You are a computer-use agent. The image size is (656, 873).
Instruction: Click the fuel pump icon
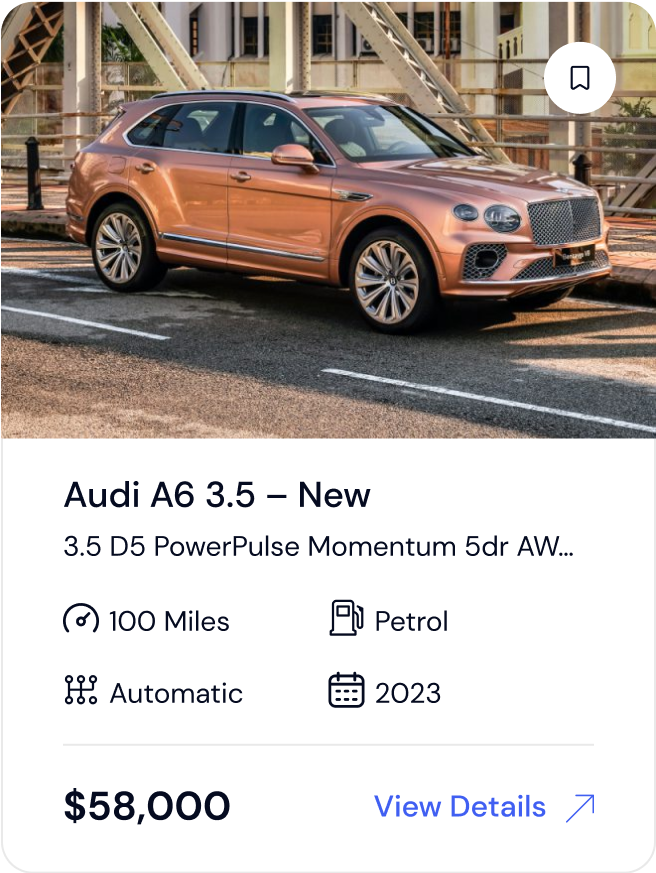click(346, 617)
